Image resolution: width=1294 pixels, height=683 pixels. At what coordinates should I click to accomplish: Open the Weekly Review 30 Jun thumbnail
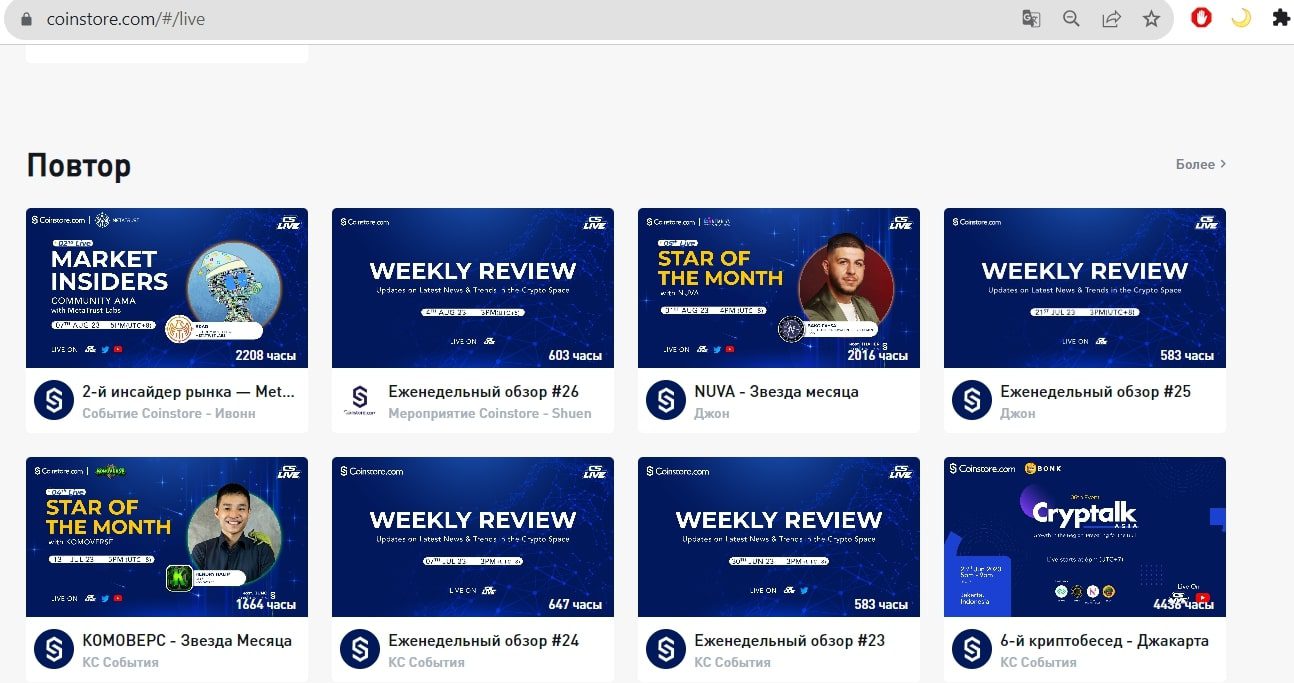click(779, 537)
